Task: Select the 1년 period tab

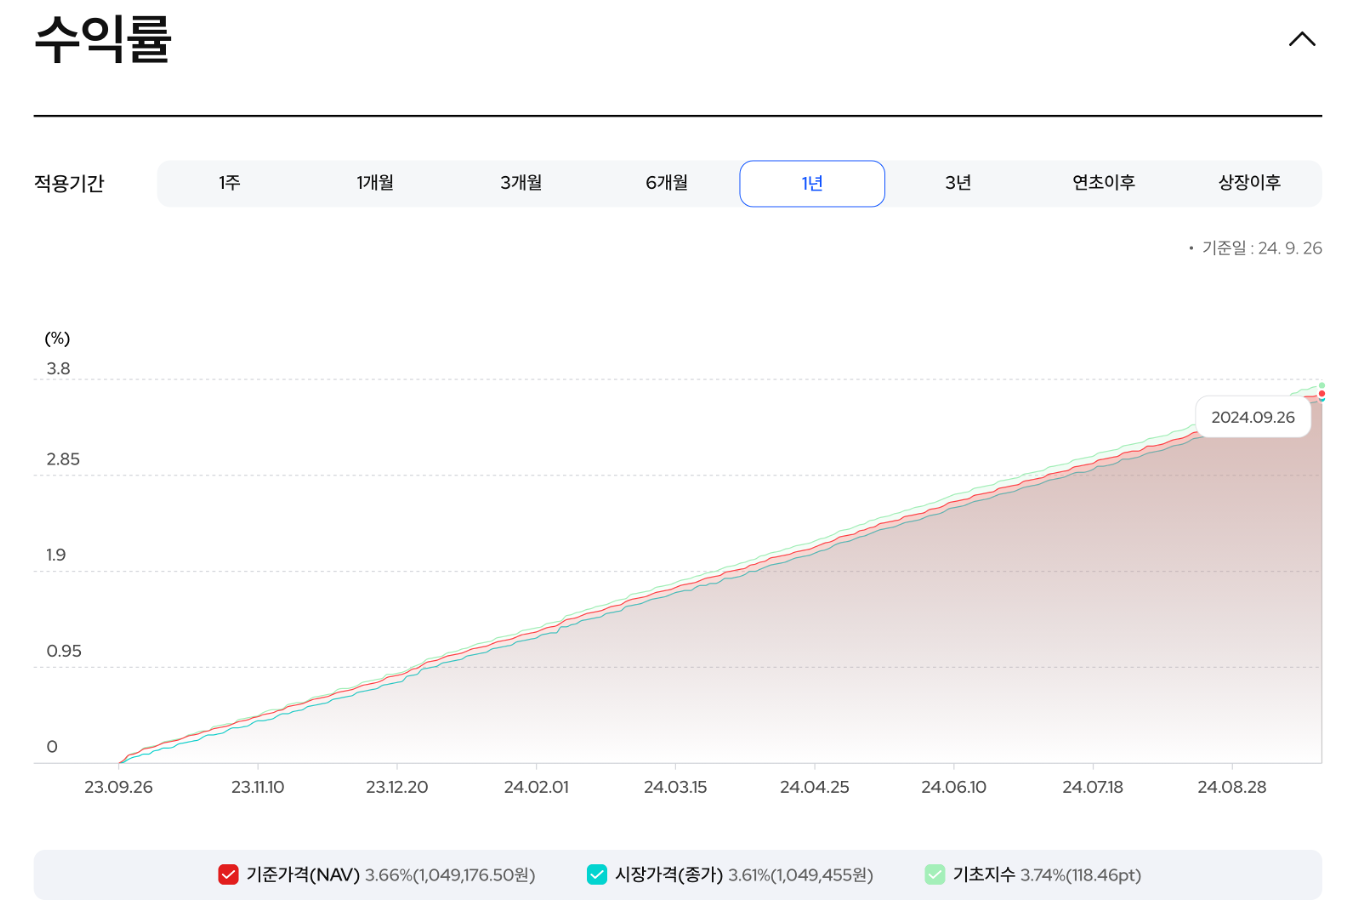Action: pyautogui.click(x=812, y=183)
